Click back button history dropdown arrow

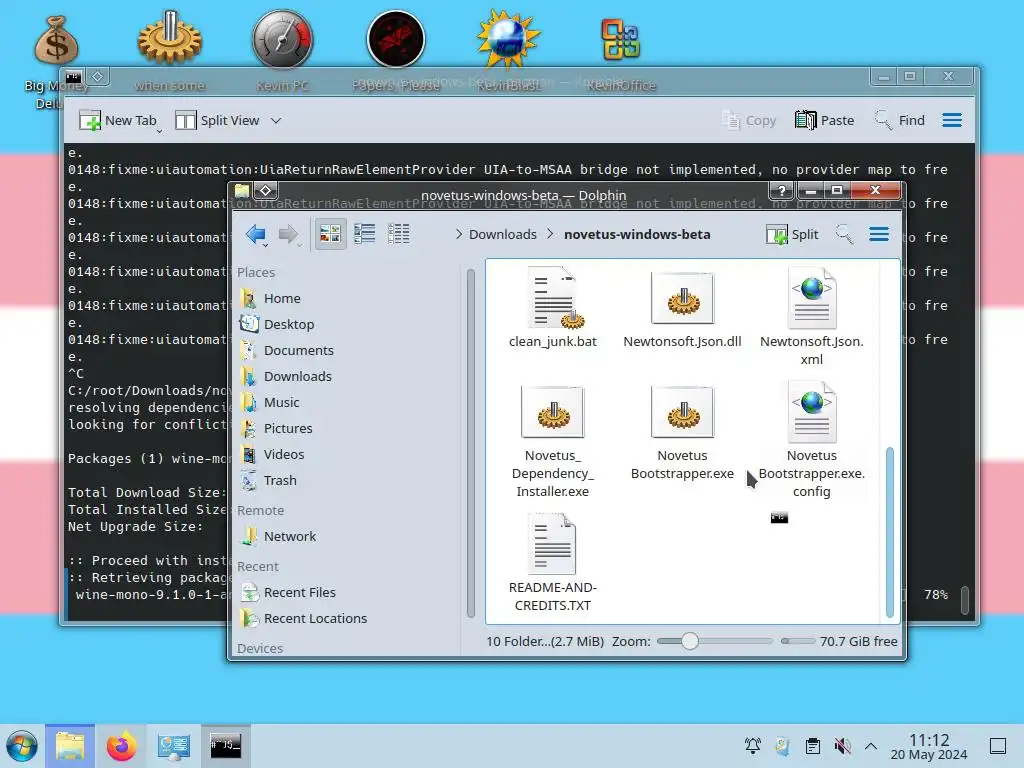coord(265,246)
